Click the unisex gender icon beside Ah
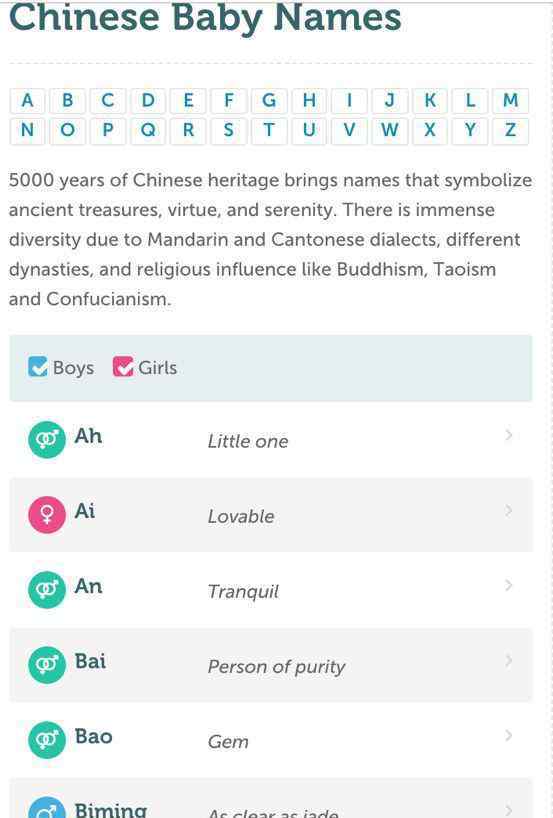Viewport: 553px width, 818px height. point(47,440)
